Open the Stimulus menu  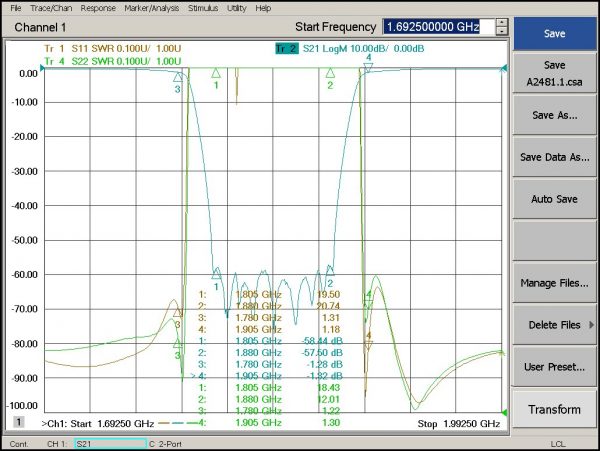tap(203, 8)
